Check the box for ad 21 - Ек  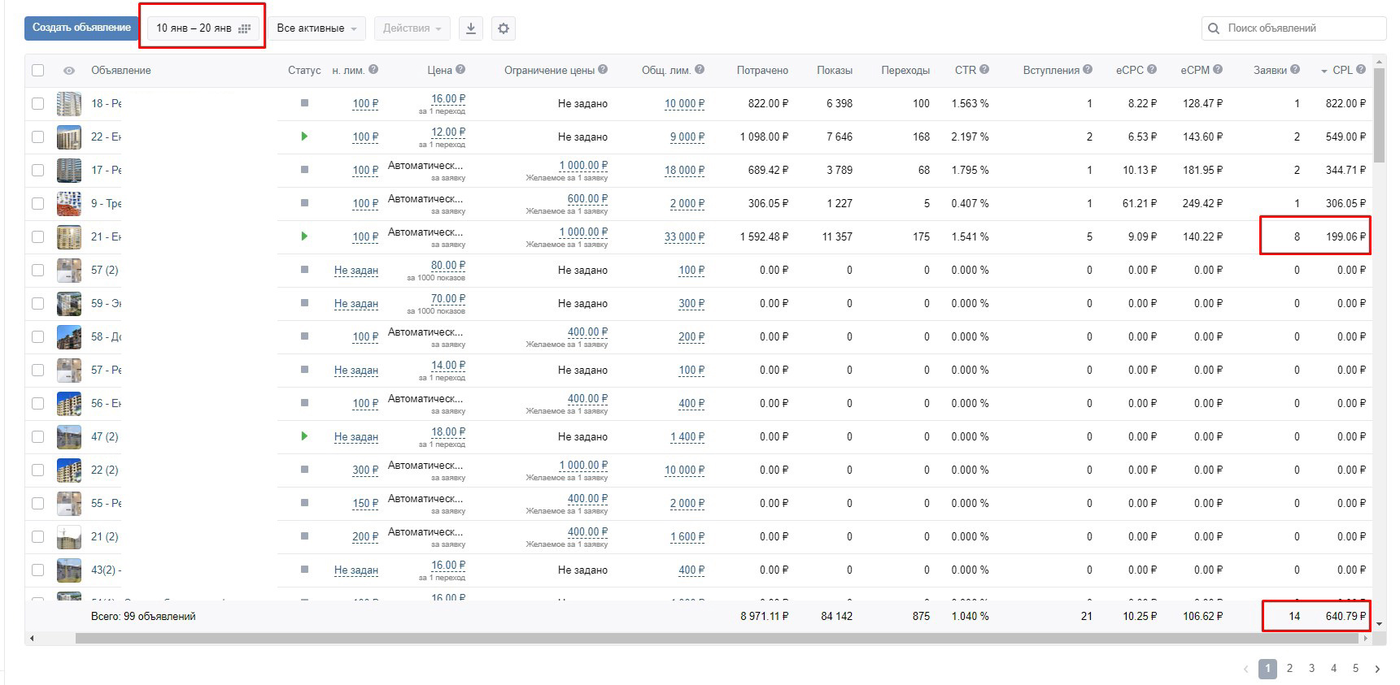click(38, 237)
